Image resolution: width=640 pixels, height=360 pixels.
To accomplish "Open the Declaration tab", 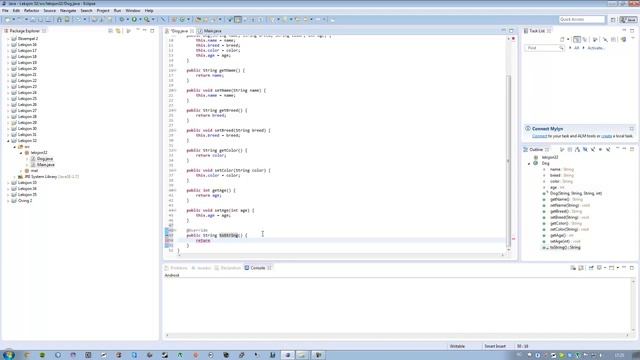I will [x=228, y=268].
